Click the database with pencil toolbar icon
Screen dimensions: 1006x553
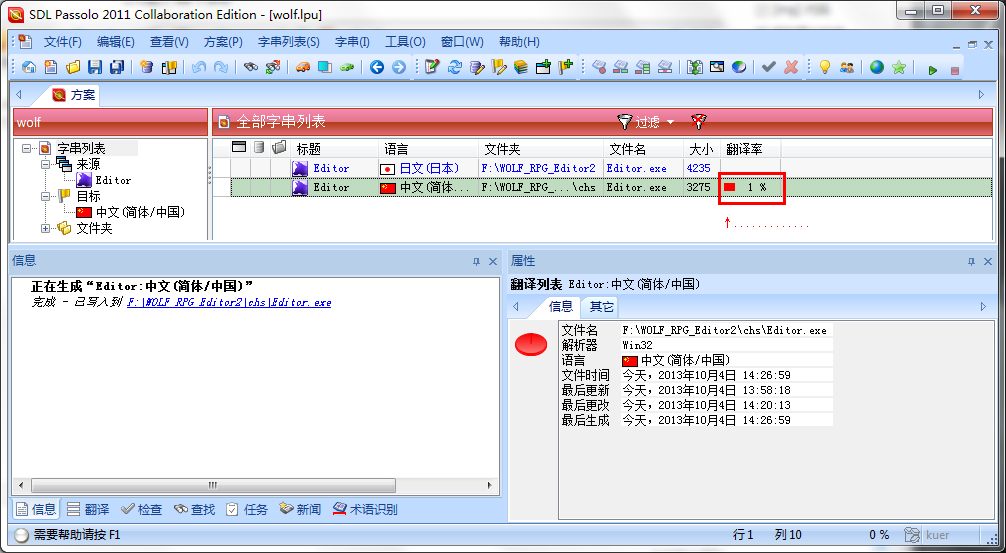(477, 67)
